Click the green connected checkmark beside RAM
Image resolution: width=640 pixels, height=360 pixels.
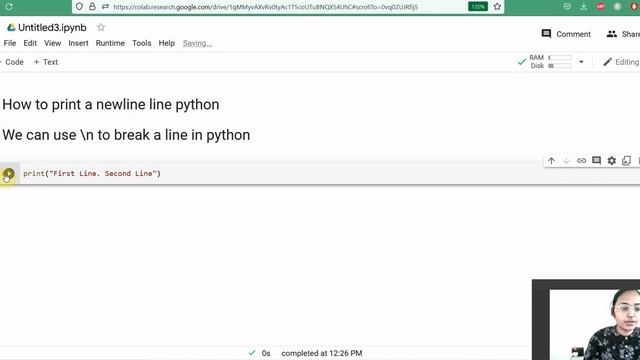[521, 62]
